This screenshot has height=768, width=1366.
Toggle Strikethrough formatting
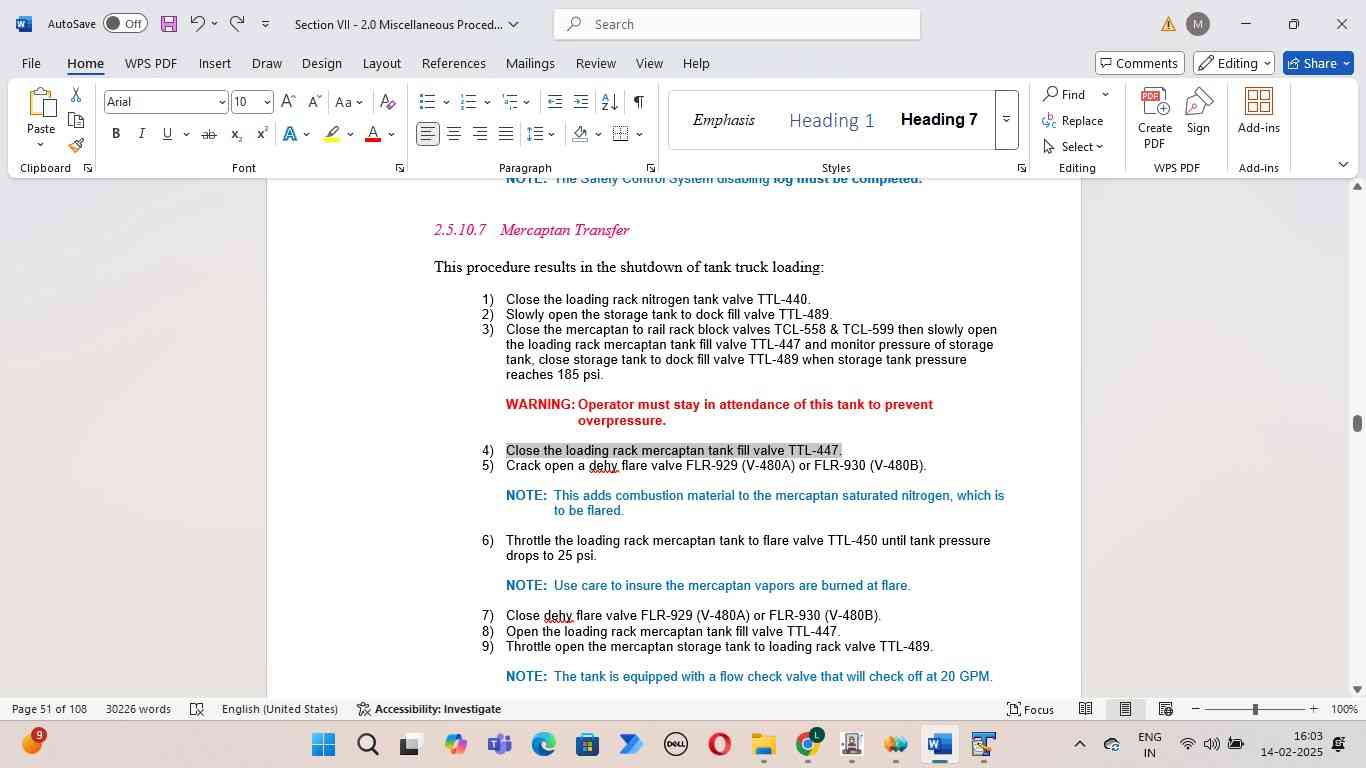point(209,134)
